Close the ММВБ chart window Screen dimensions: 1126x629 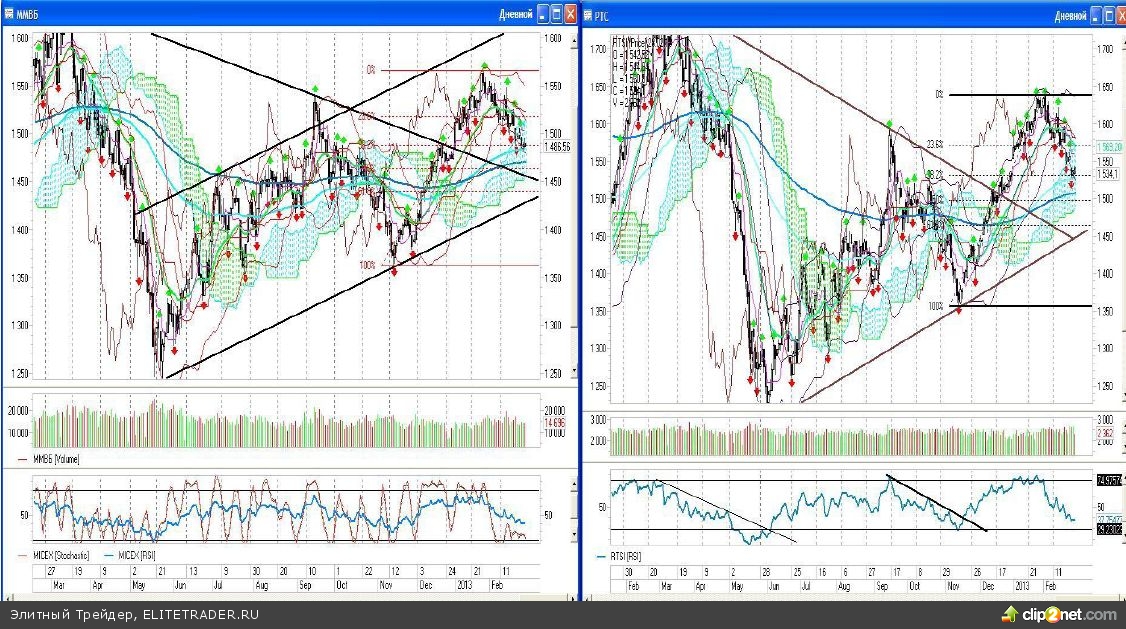tap(571, 14)
